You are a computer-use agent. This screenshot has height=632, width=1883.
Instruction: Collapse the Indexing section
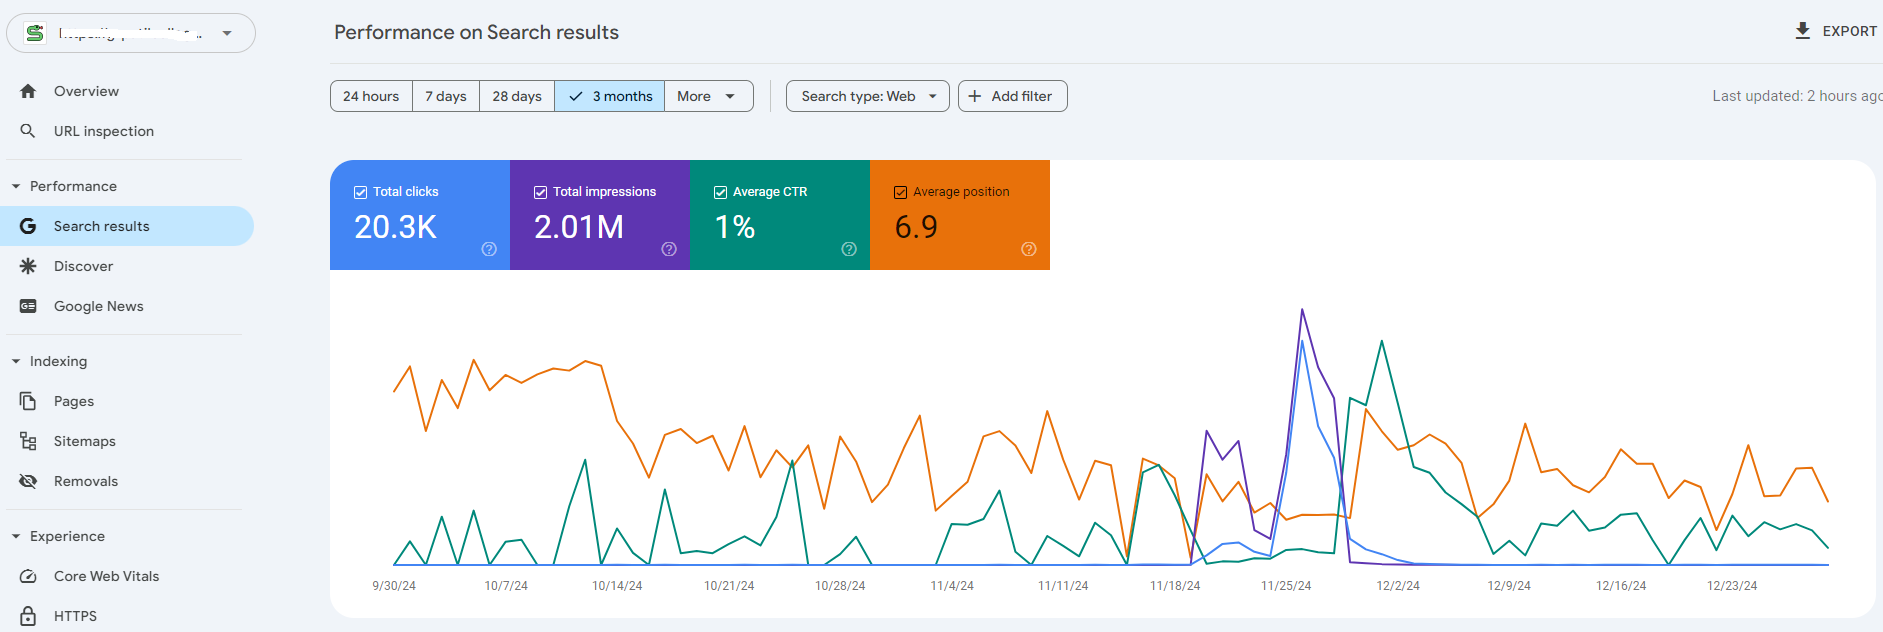(16, 361)
